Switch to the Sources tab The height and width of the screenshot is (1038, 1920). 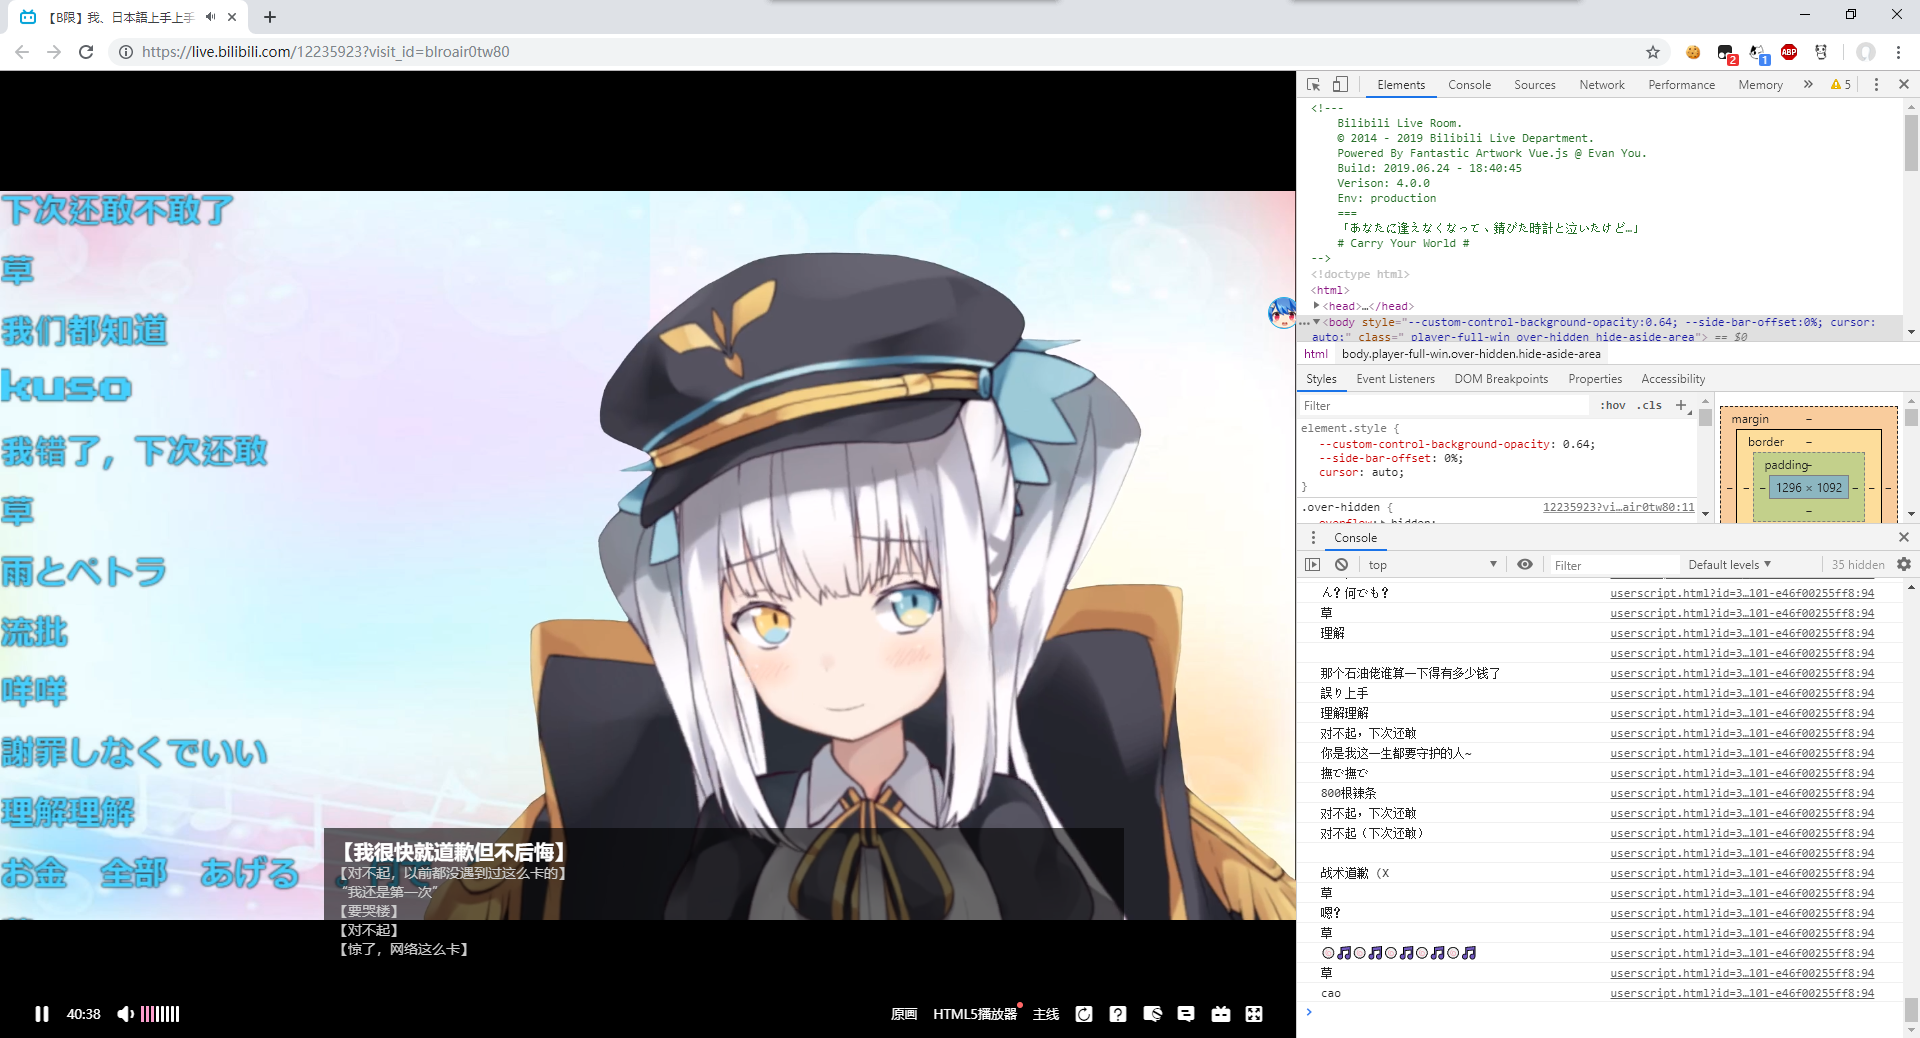tap(1534, 85)
